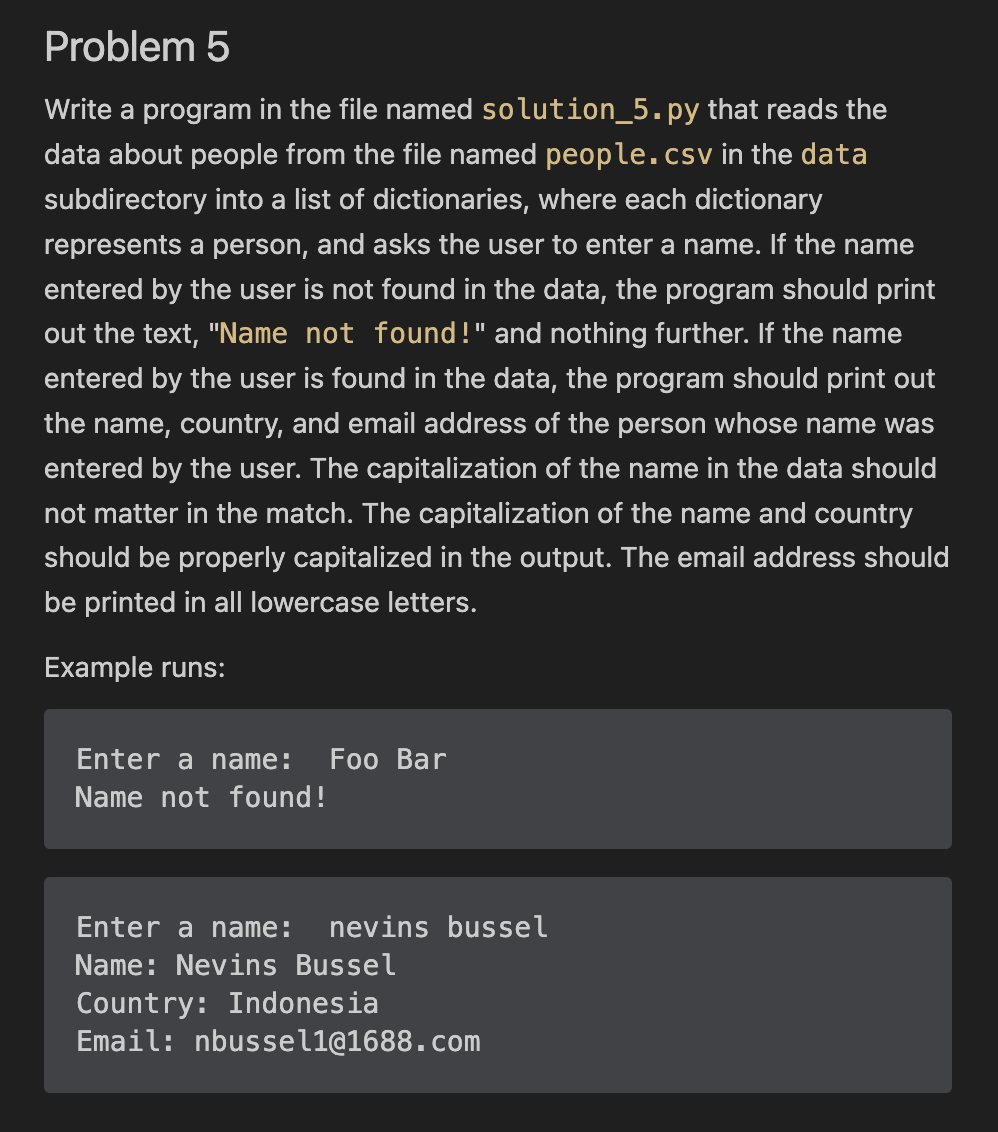Click the Foo Bar example code block

(498, 778)
